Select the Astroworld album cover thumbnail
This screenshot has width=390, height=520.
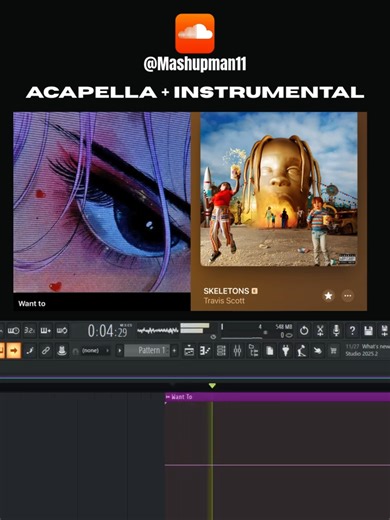point(279,189)
